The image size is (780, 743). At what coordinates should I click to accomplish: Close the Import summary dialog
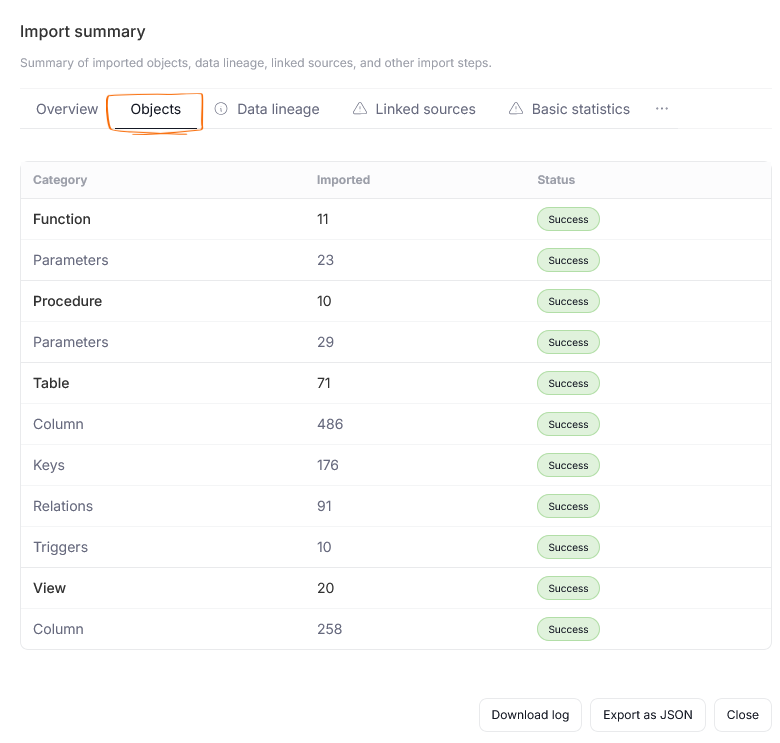743,715
